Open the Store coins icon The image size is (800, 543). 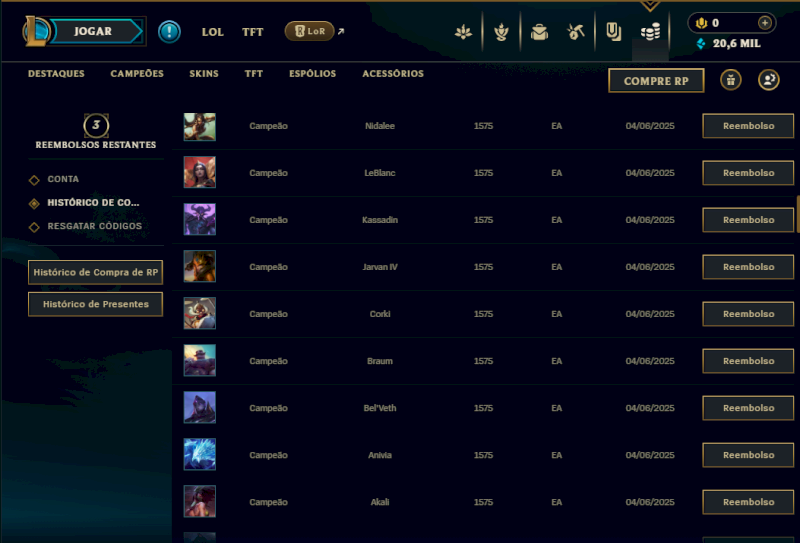click(x=651, y=32)
